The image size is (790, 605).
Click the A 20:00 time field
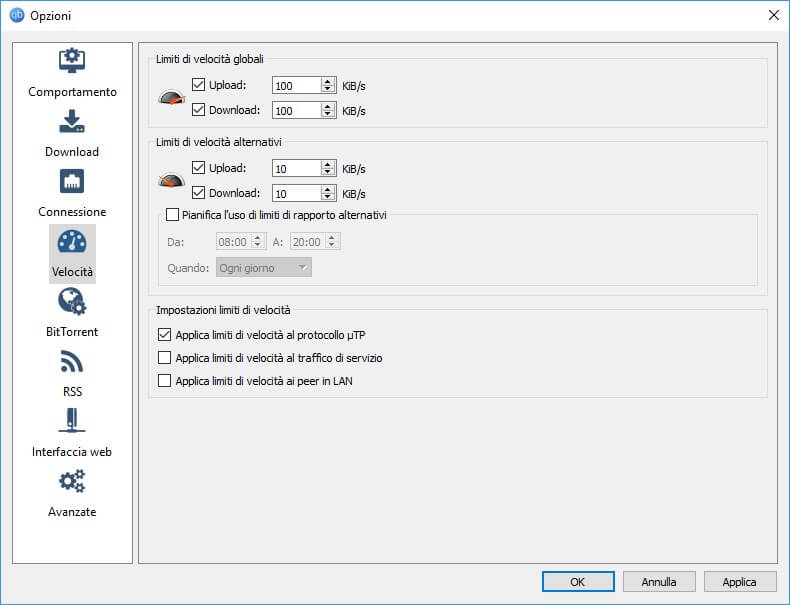coord(315,242)
